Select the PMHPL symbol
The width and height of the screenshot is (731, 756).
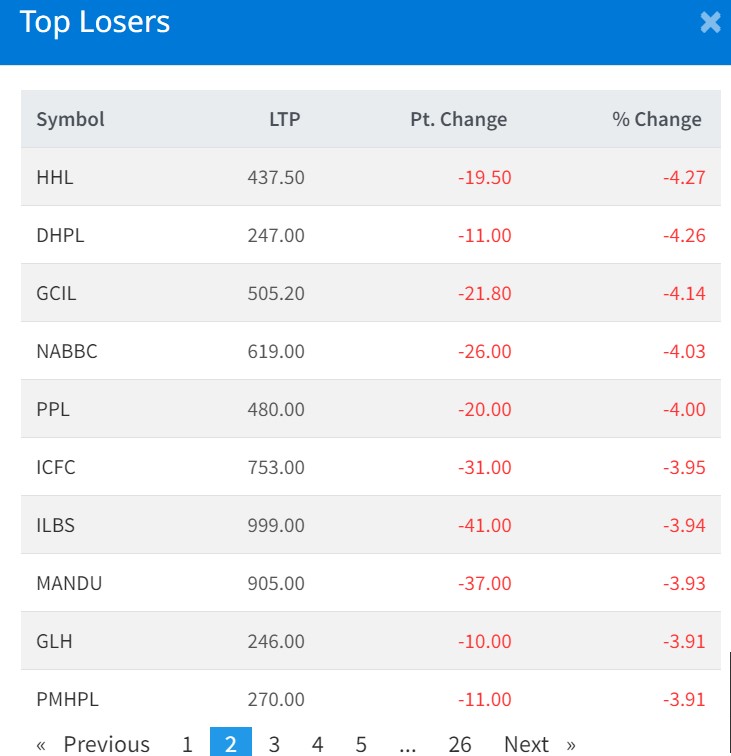[x=68, y=699]
